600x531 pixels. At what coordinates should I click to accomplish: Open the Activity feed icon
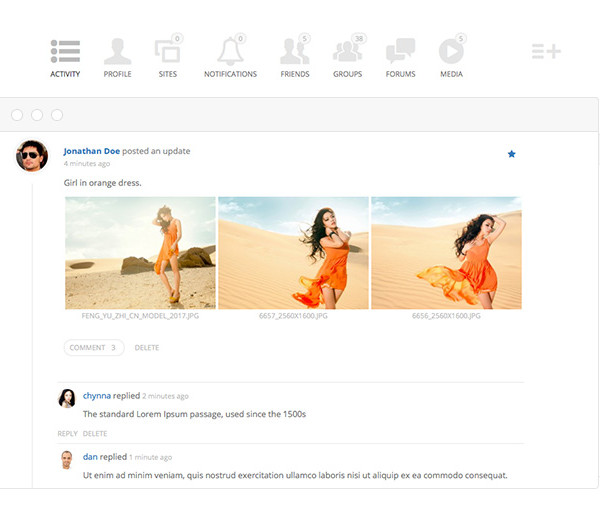pyautogui.click(x=65, y=51)
